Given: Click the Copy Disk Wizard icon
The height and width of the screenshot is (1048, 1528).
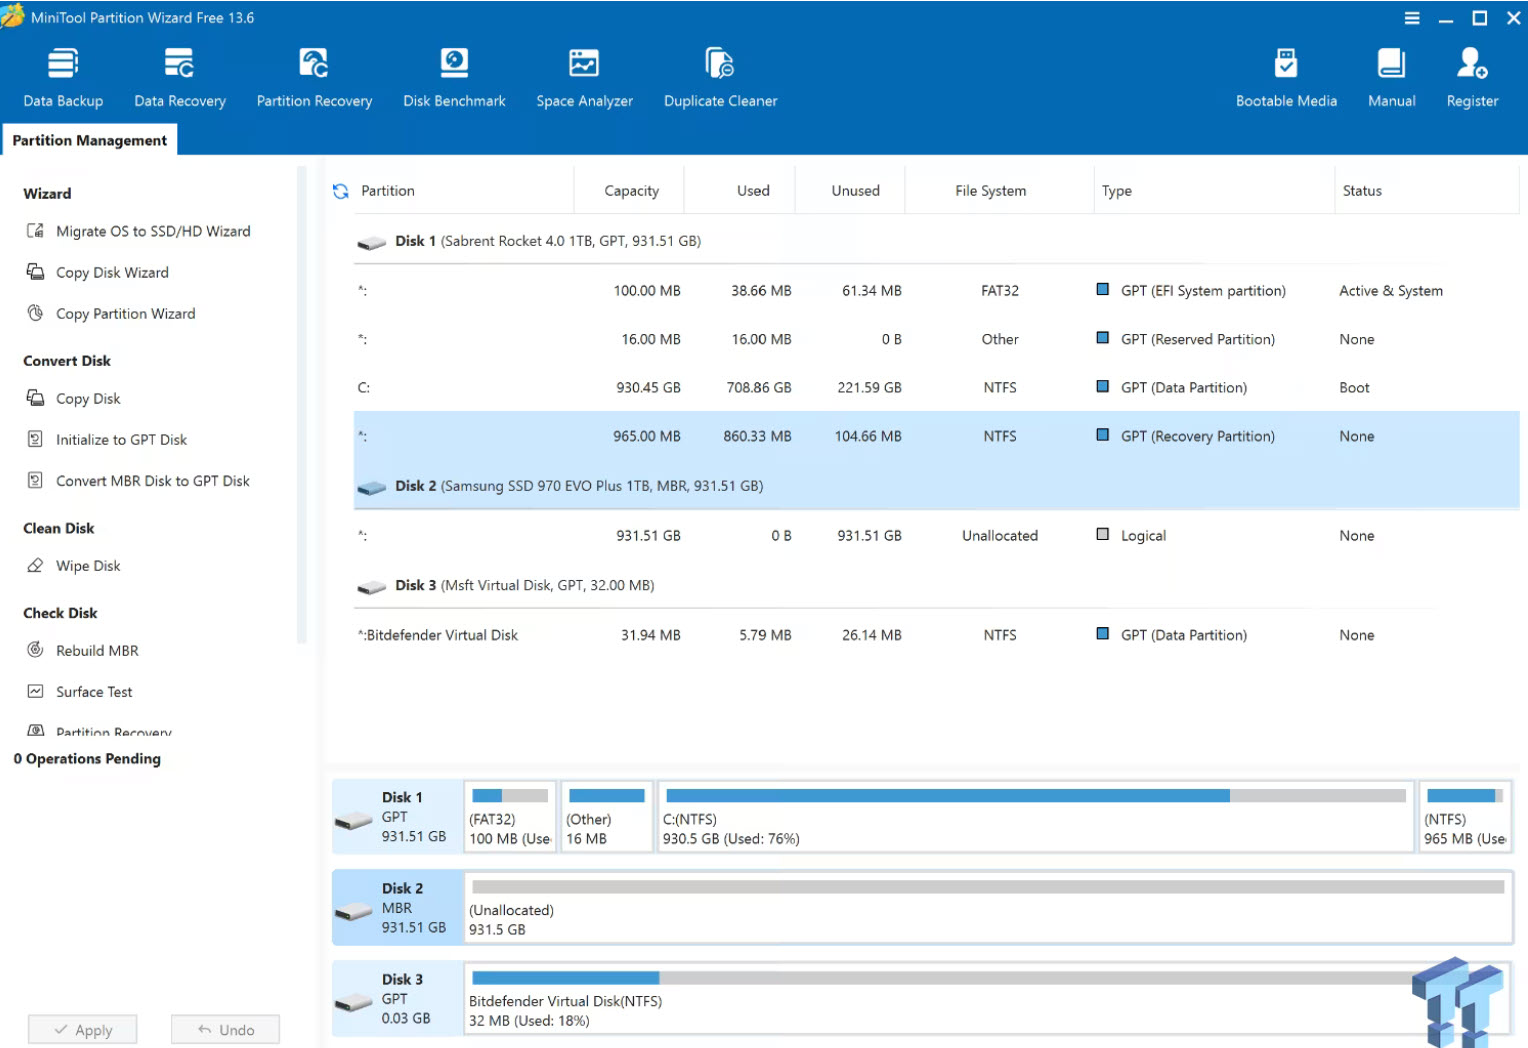Looking at the screenshot, I should coord(35,272).
